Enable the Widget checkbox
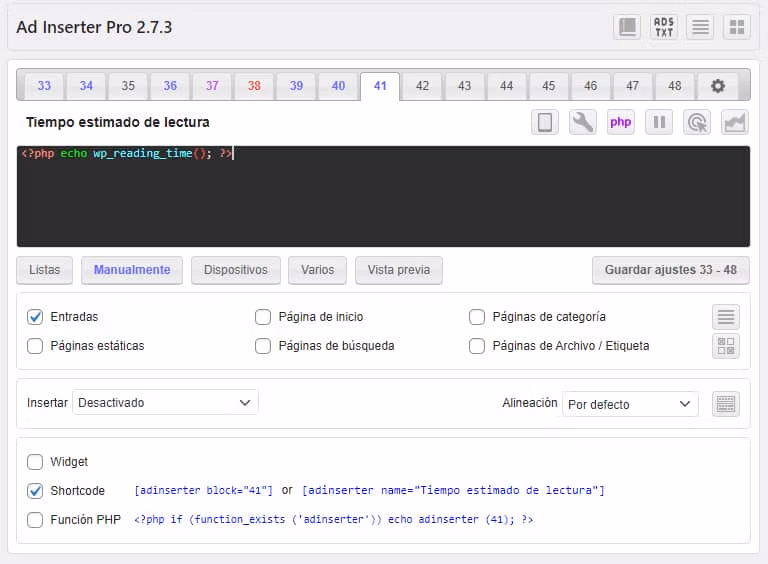 35,462
